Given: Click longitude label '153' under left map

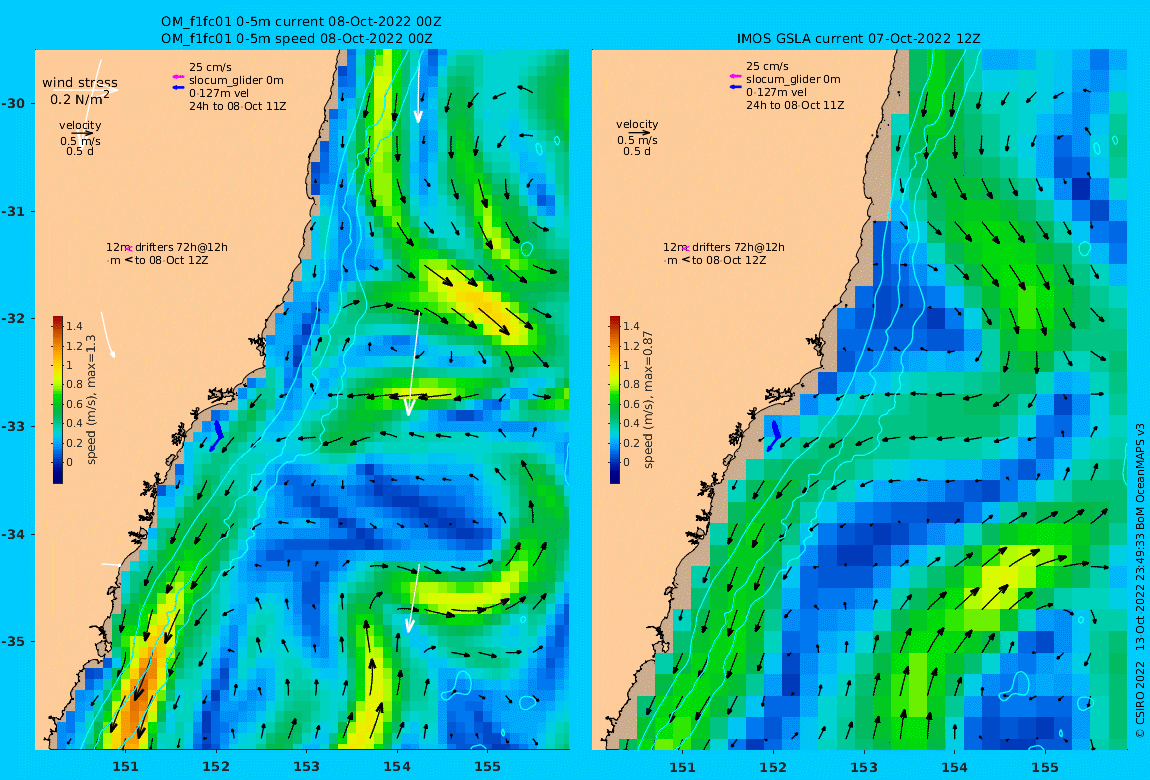Looking at the screenshot, I should pyautogui.click(x=307, y=767).
